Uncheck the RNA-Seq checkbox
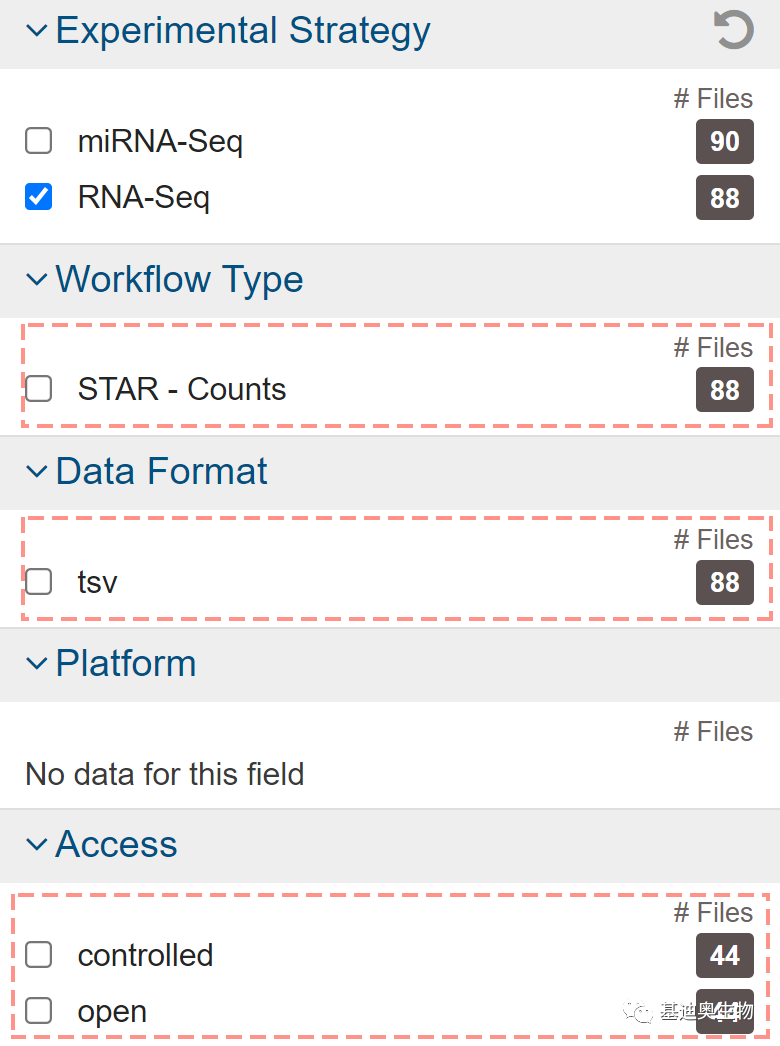The height and width of the screenshot is (1046, 780). pyautogui.click(x=39, y=197)
